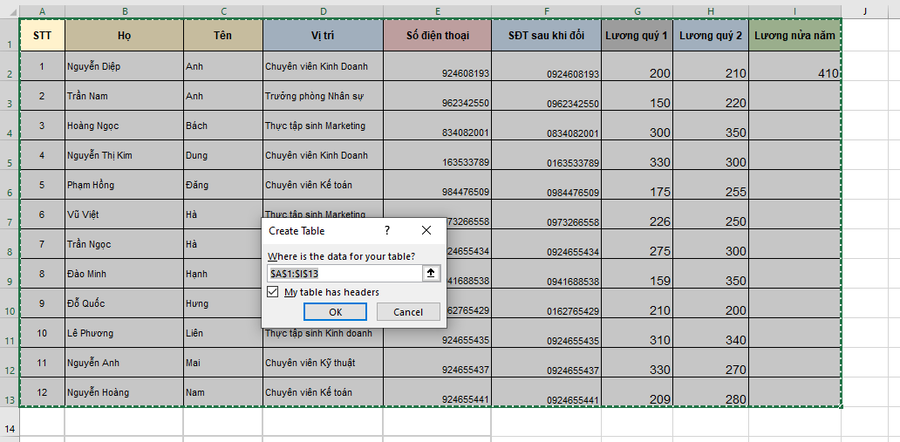This screenshot has height=442, width=900.
Task: Select column A header
Action: pos(42,11)
